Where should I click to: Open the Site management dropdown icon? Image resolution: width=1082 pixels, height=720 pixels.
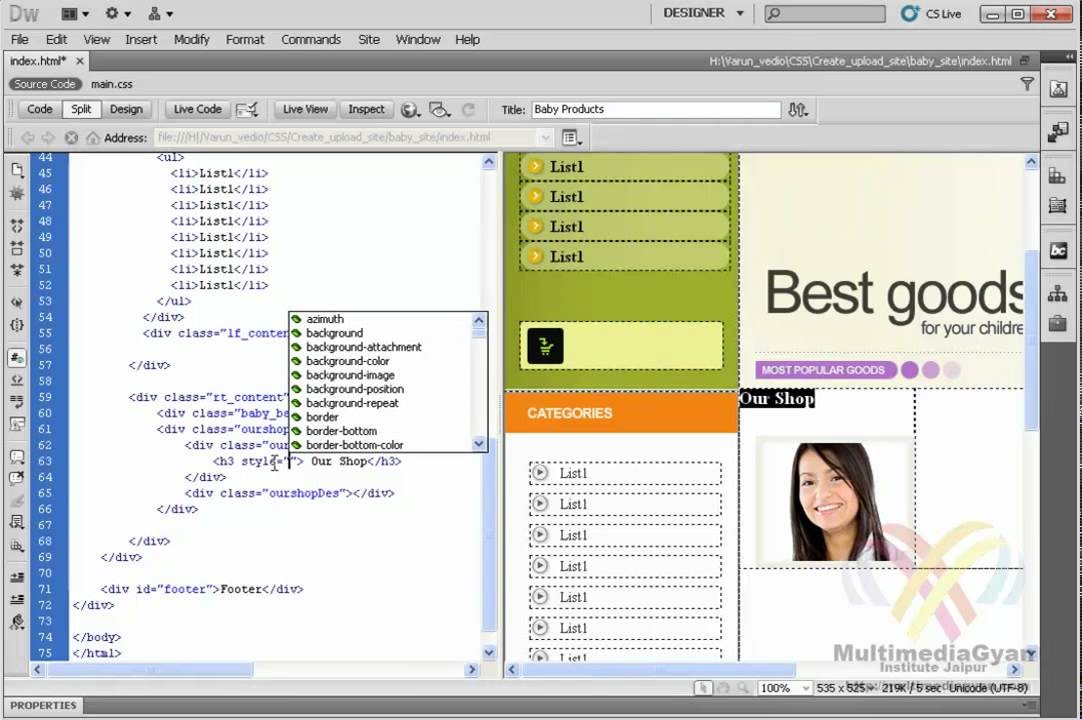[160, 13]
